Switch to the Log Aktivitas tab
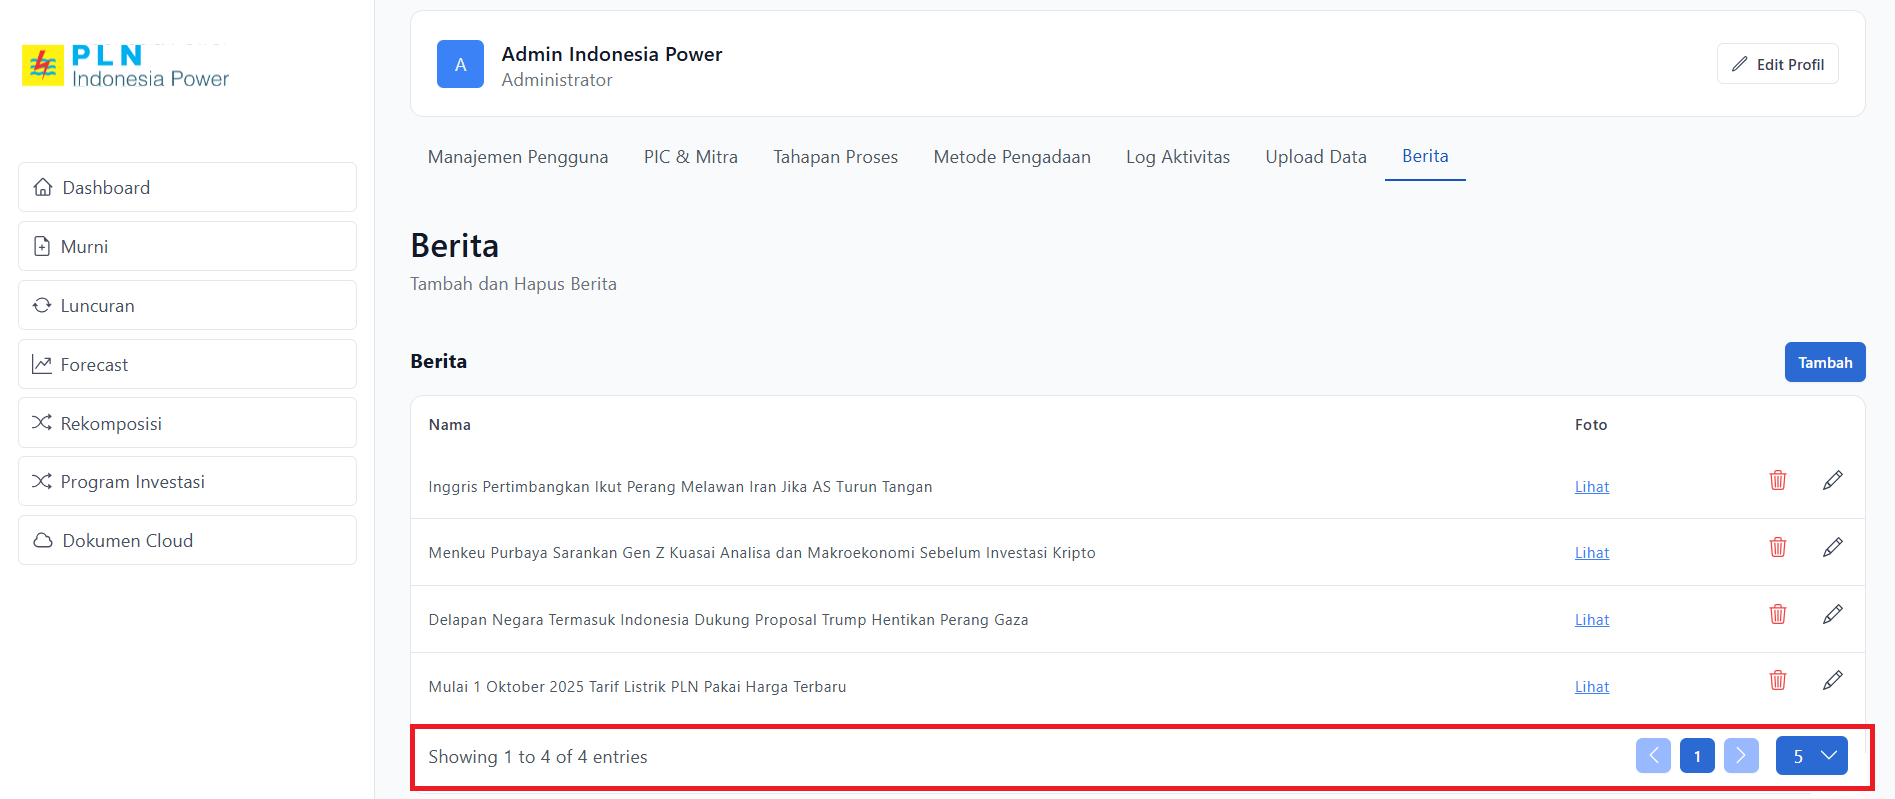 1177,157
